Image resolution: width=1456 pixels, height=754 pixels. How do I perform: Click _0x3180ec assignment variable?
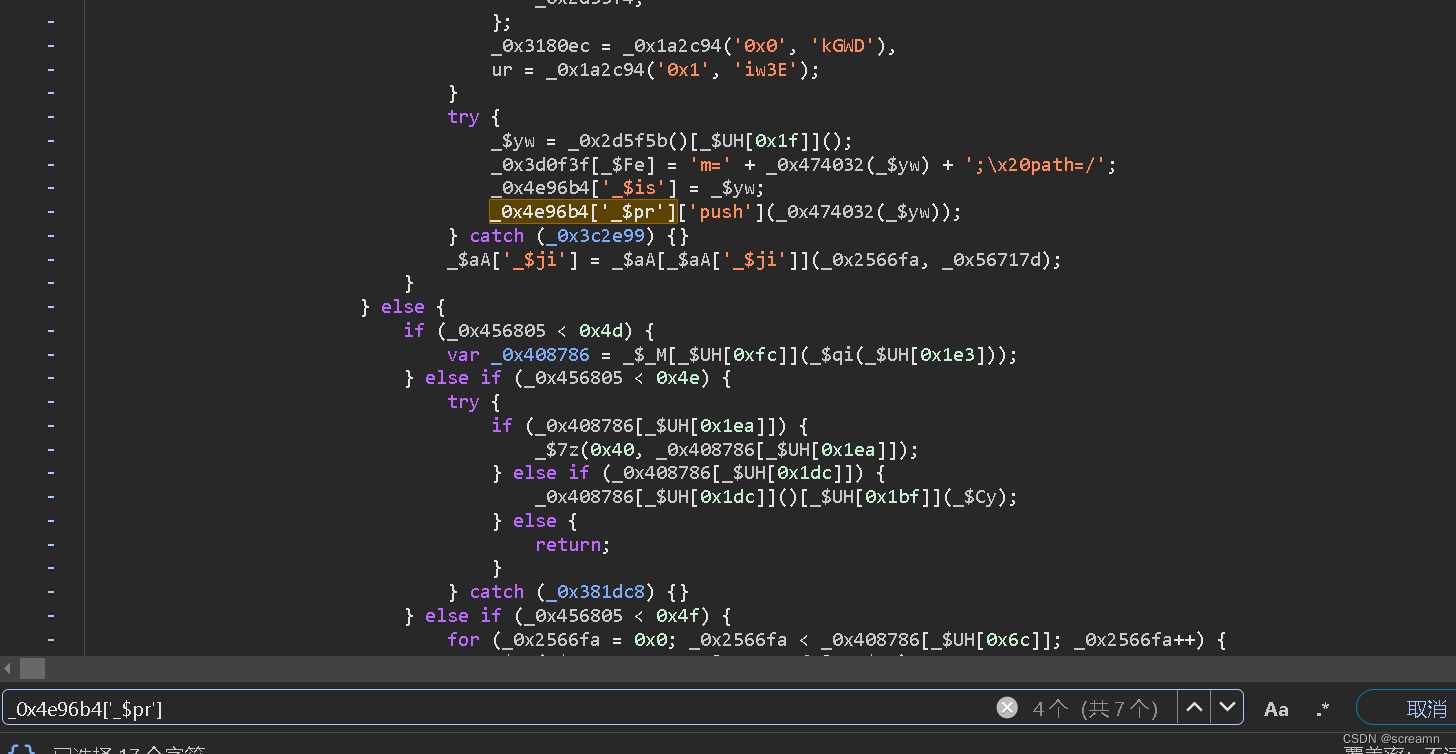tap(540, 46)
